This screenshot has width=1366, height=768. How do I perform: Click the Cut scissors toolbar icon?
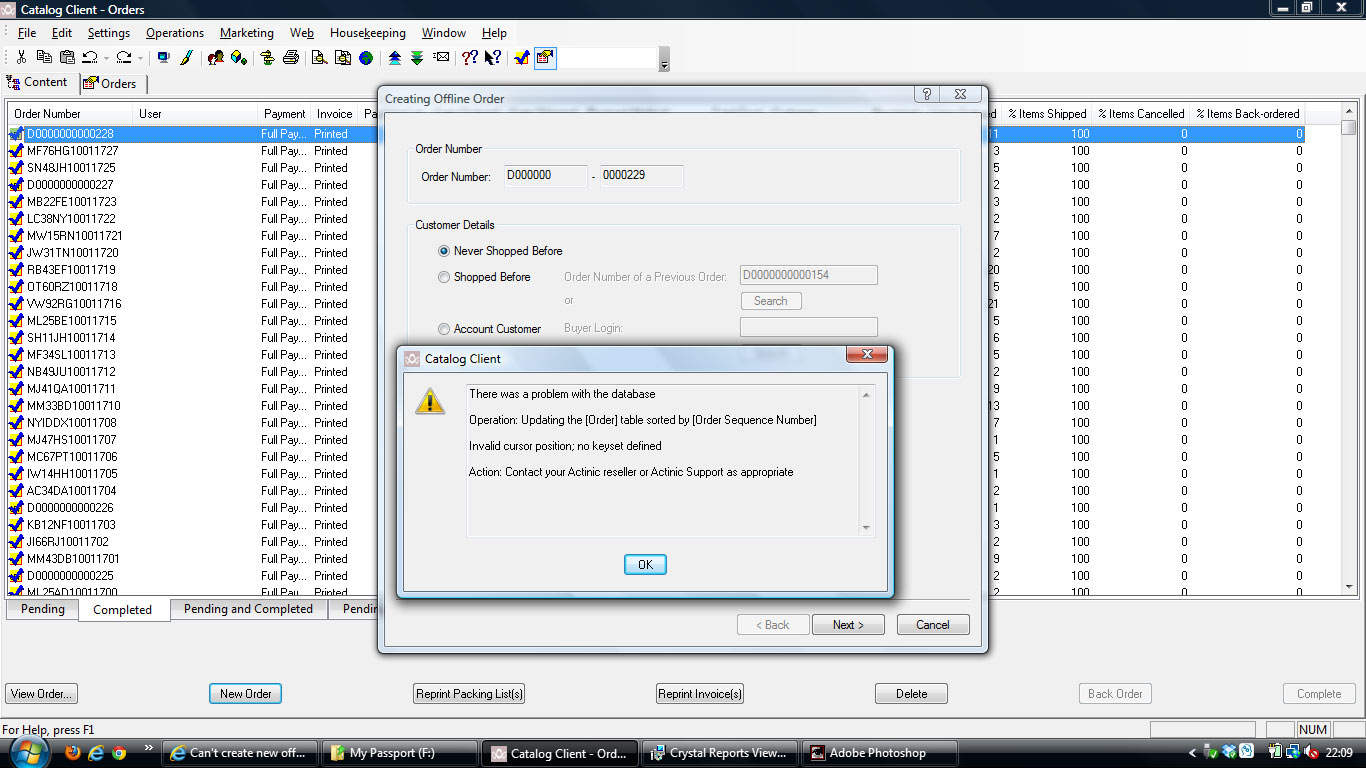tap(21, 58)
